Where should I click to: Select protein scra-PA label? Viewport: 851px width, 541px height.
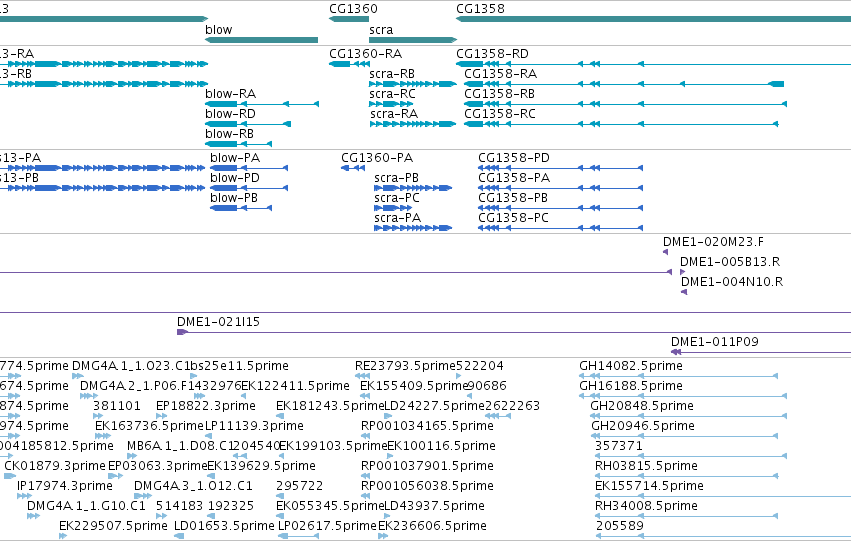(x=397, y=218)
